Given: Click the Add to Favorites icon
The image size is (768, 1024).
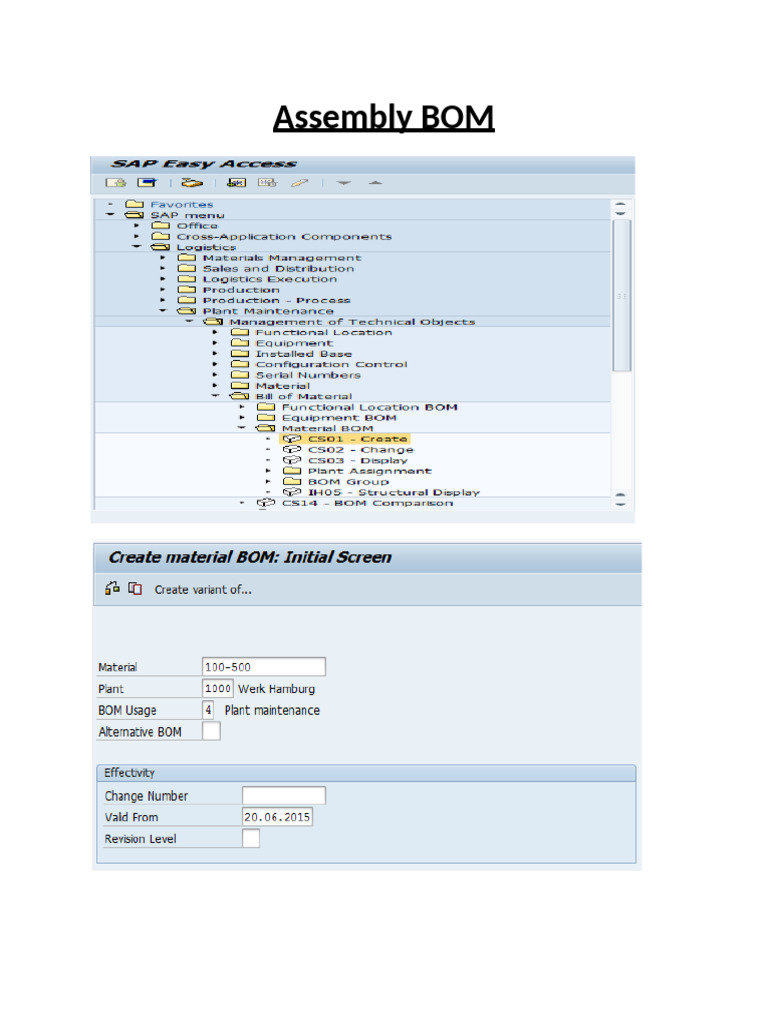Looking at the screenshot, I should click(x=236, y=183).
